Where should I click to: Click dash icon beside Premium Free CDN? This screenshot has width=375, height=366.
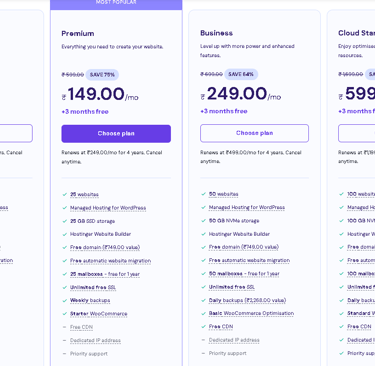[64, 327]
